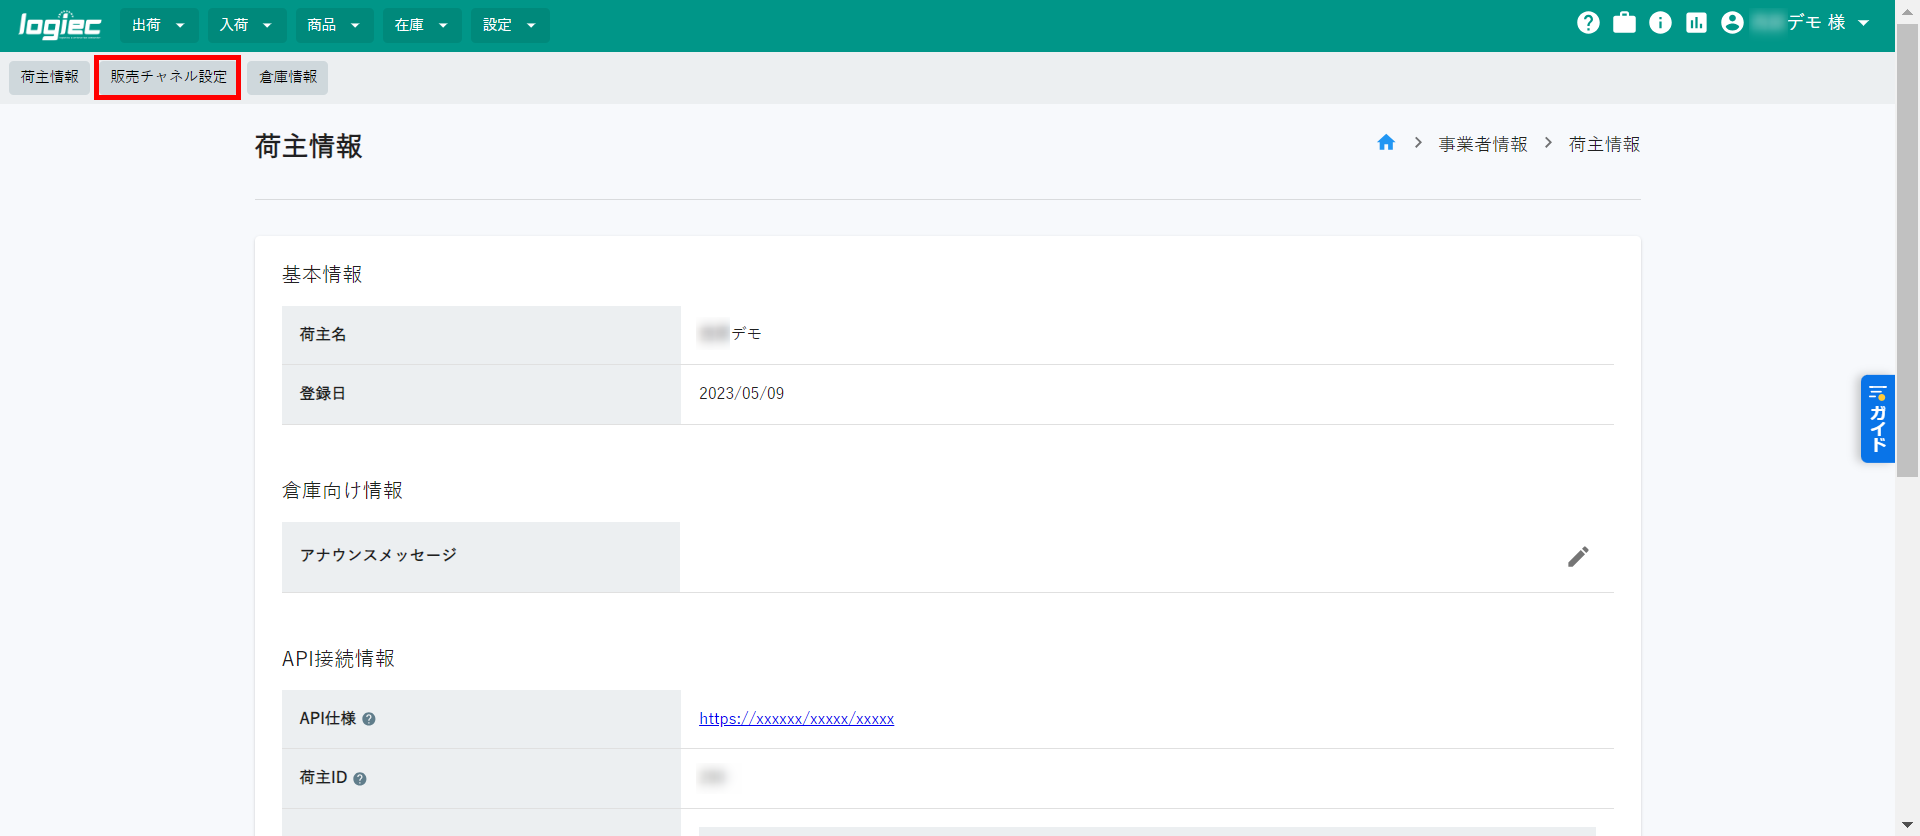Switch to 倉庫情報 tab
1920x836 pixels.
(x=288, y=77)
